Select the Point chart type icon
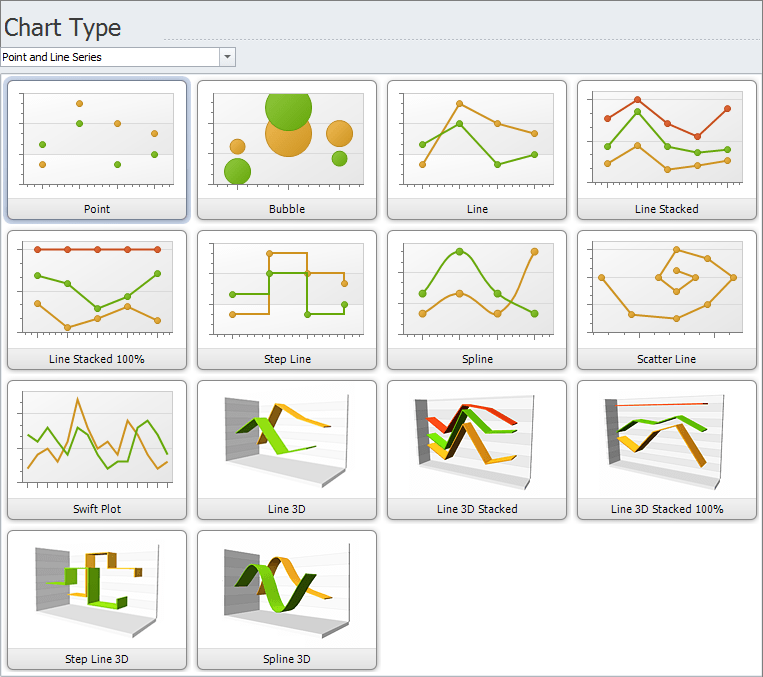Image resolution: width=763 pixels, height=677 pixels. (97, 139)
